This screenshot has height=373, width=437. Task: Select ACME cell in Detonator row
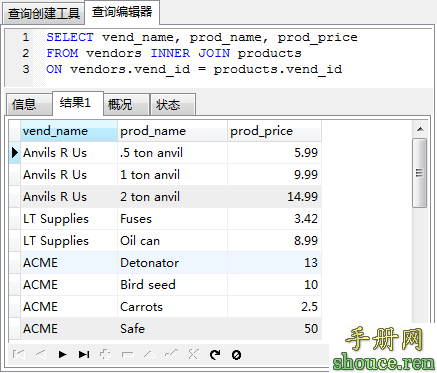(x=69, y=263)
